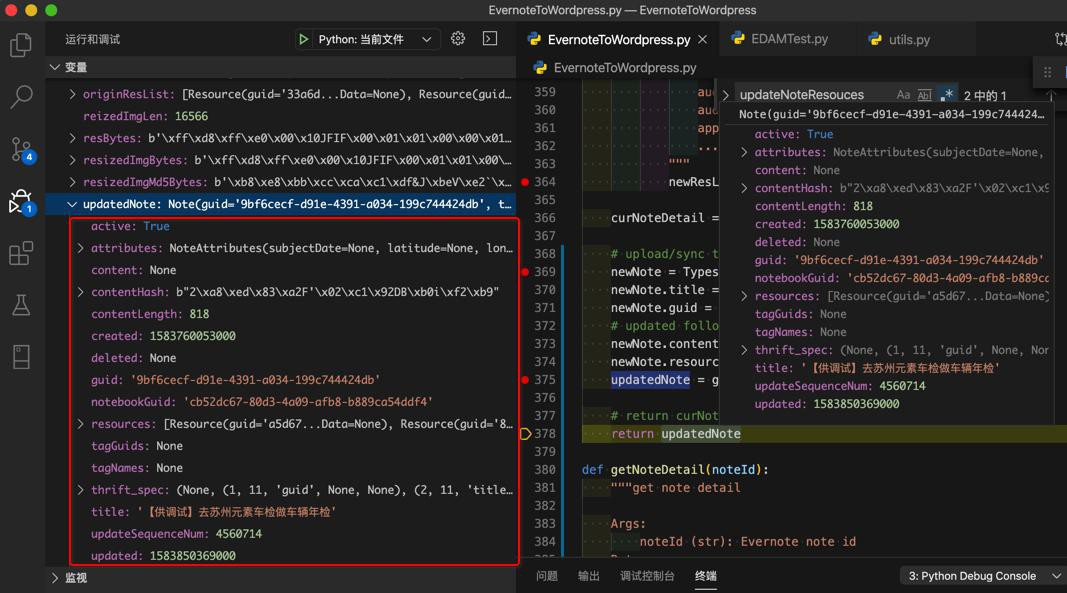Expand contentHash in the variables panel
The height and width of the screenshot is (593, 1067).
click(81, 292)
